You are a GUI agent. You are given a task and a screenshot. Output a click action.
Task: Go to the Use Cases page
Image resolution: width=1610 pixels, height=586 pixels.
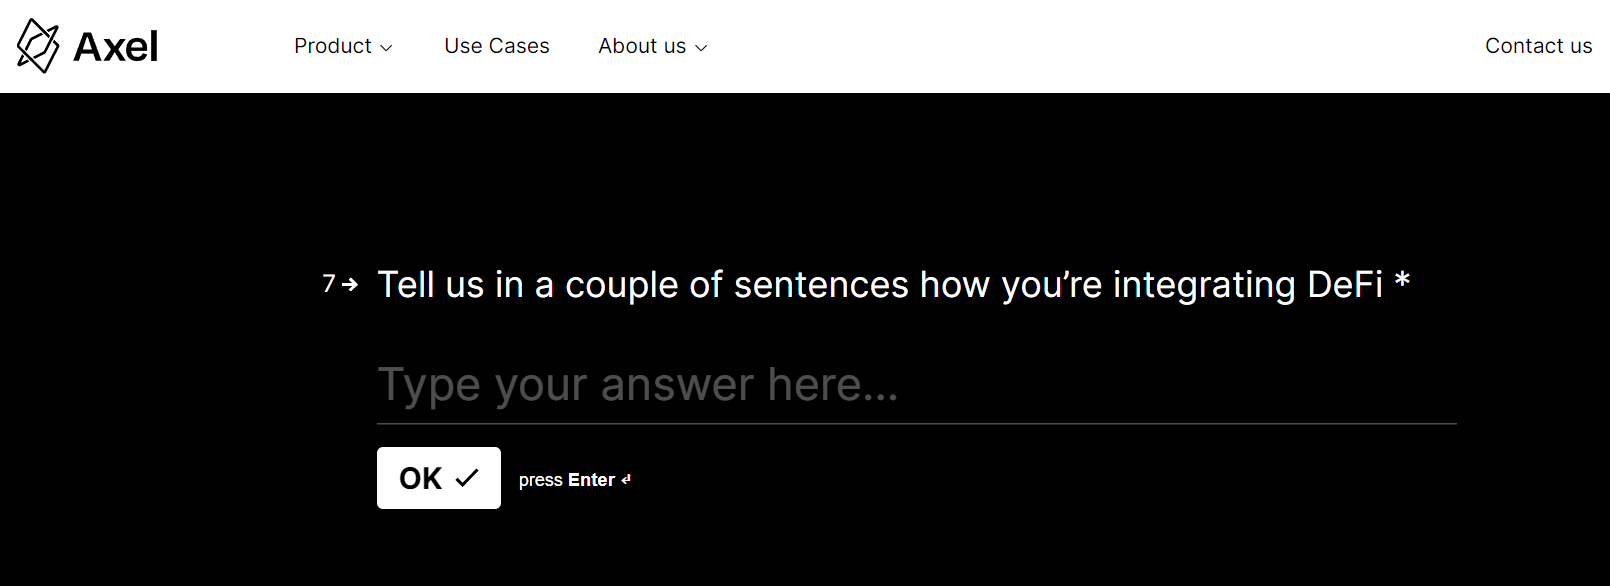(497, 46)
